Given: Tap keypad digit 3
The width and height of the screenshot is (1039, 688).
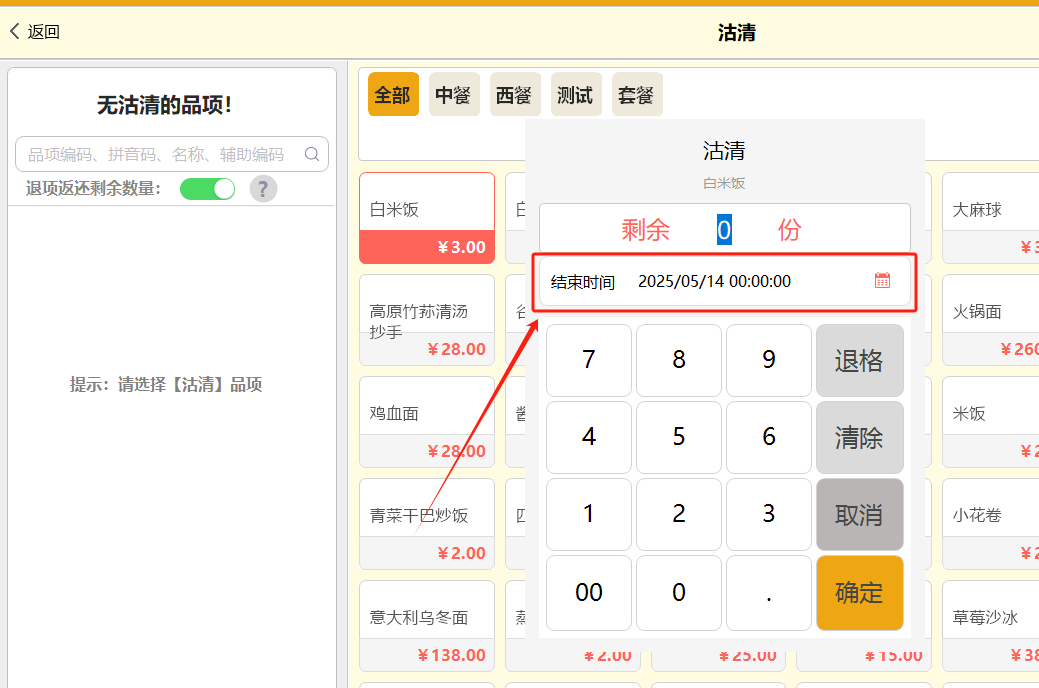Looking at the screenshot, I should coord(769,514).
